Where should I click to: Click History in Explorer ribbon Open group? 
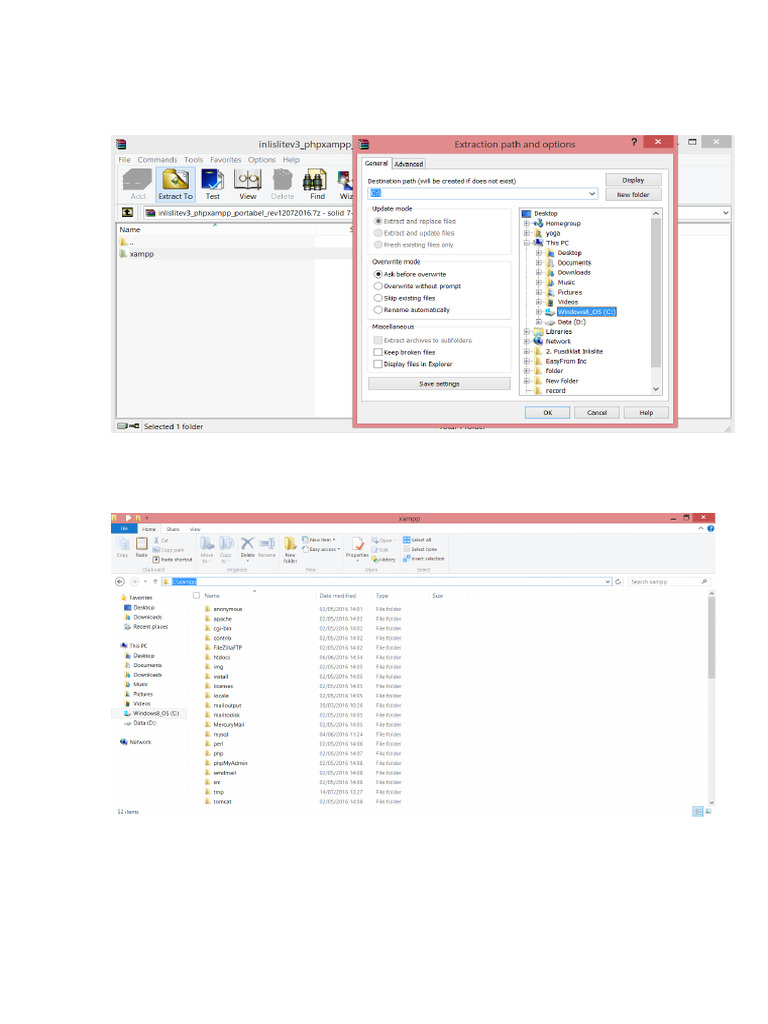(x=384, y=559)
